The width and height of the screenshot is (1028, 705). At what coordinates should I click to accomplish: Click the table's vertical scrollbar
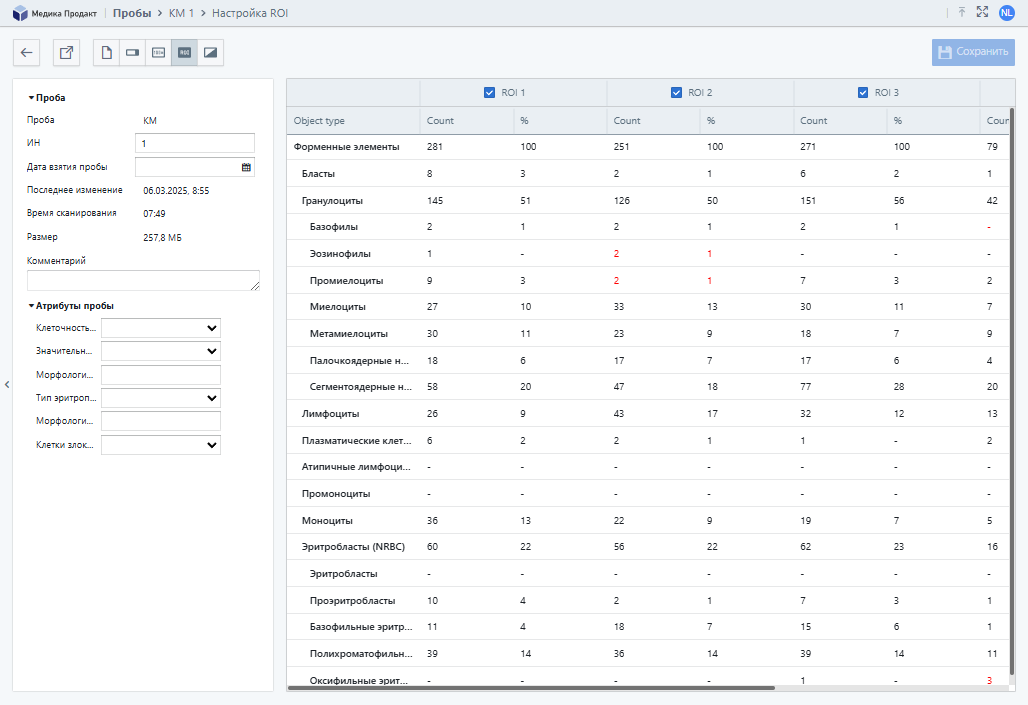1012,393
